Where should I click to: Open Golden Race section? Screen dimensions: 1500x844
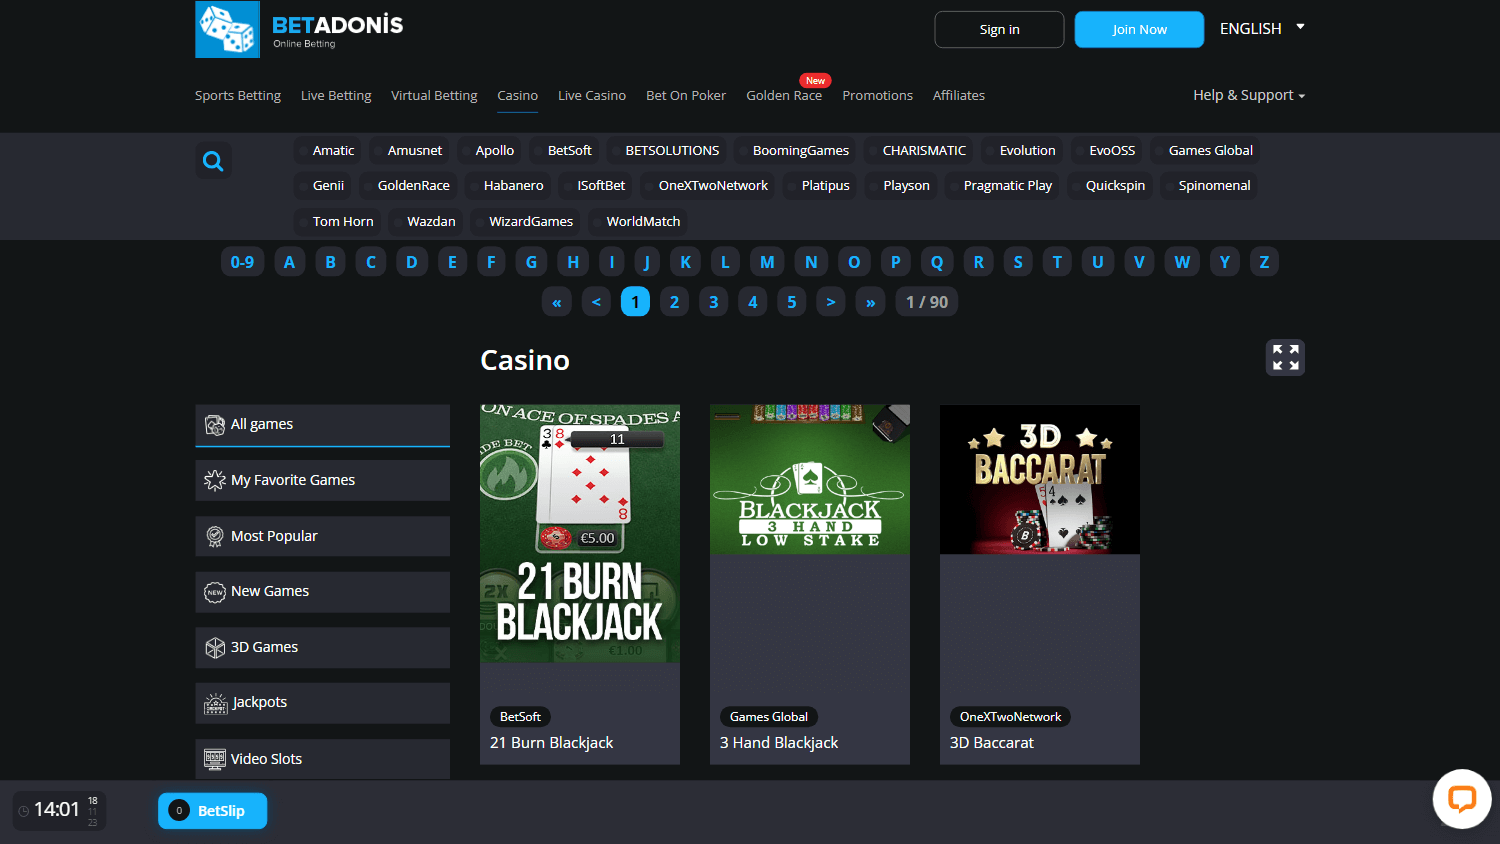click(x=784, y=96)
